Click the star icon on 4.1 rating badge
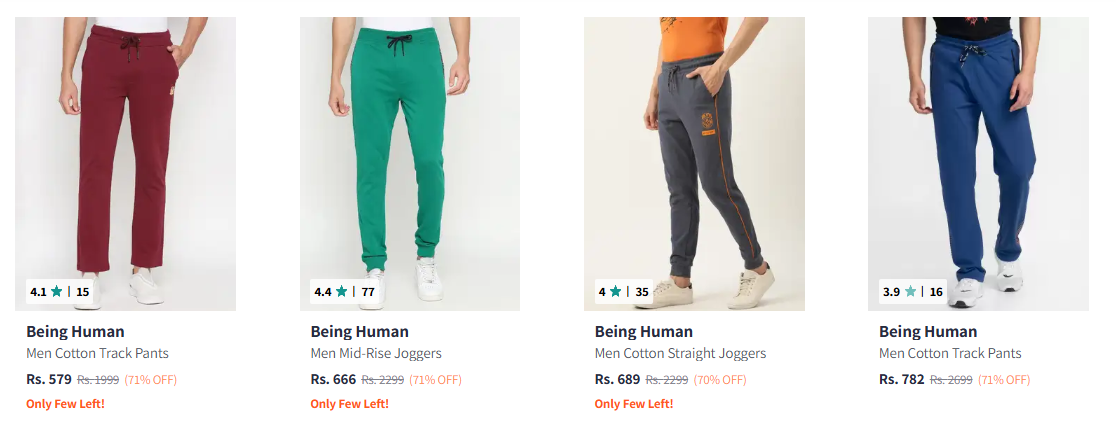 [x=56, y=292]
